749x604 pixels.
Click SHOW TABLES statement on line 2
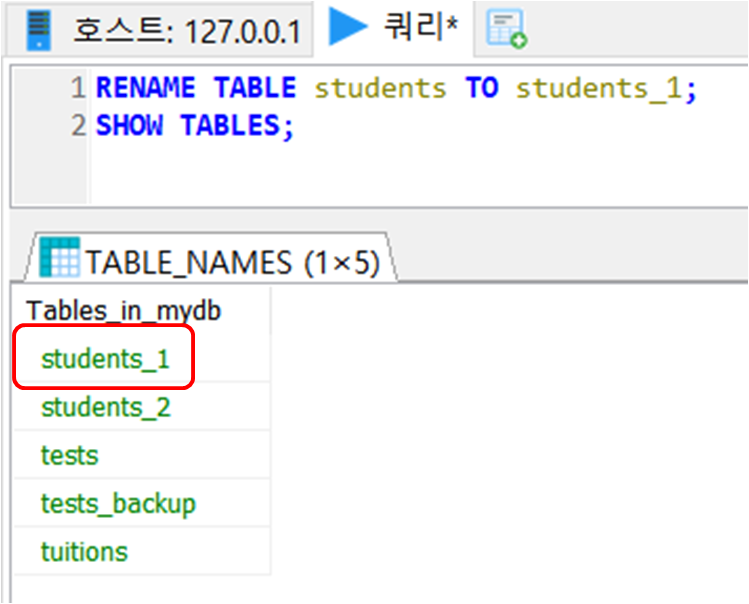pyautogui.click(x=195, y=126)
